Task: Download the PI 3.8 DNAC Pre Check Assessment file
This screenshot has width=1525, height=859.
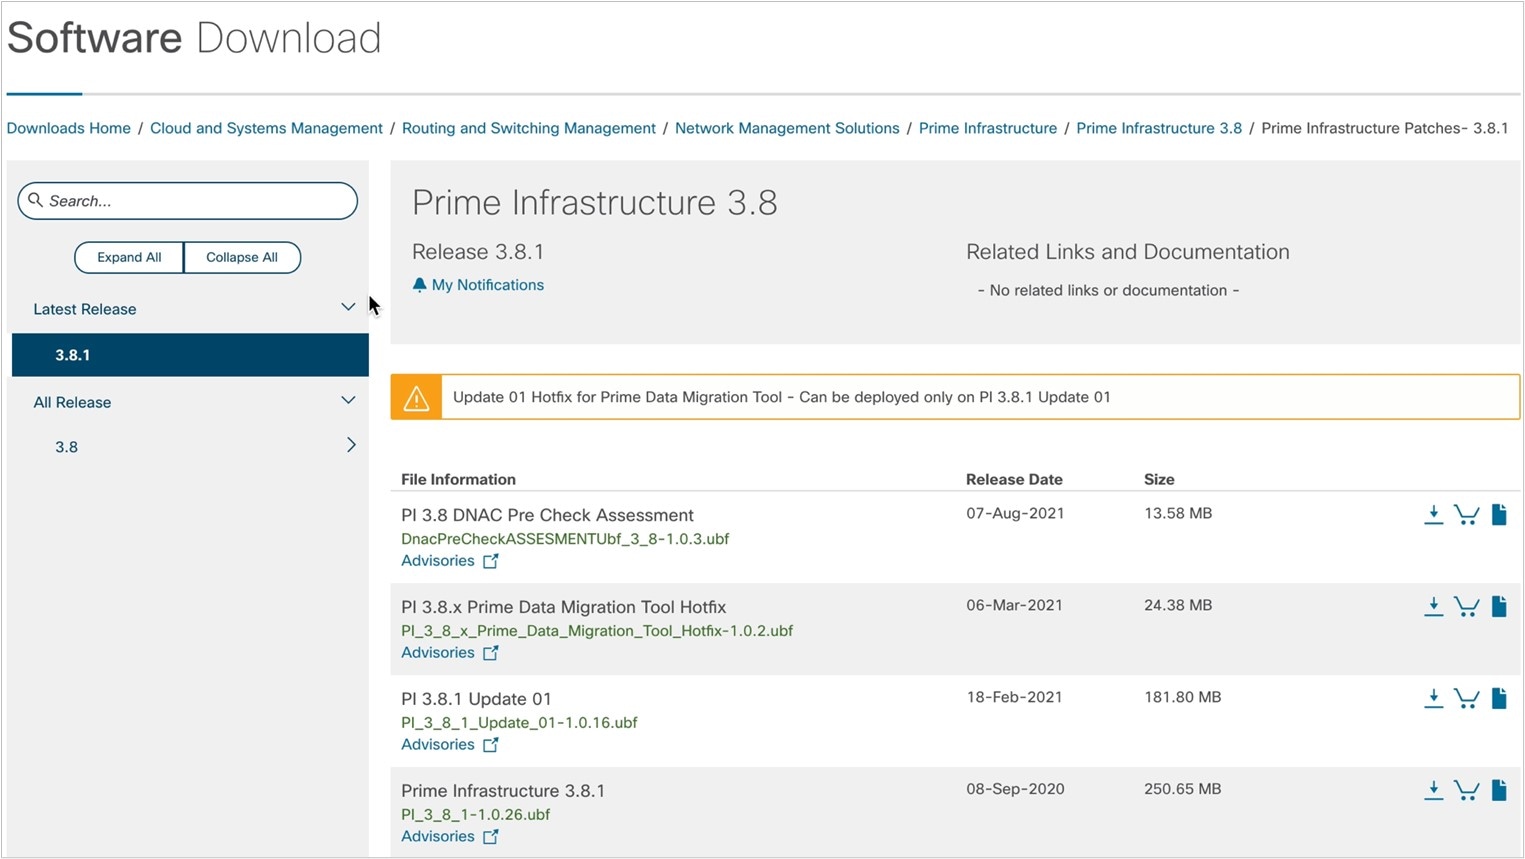Action: (x=1433, y=515)
